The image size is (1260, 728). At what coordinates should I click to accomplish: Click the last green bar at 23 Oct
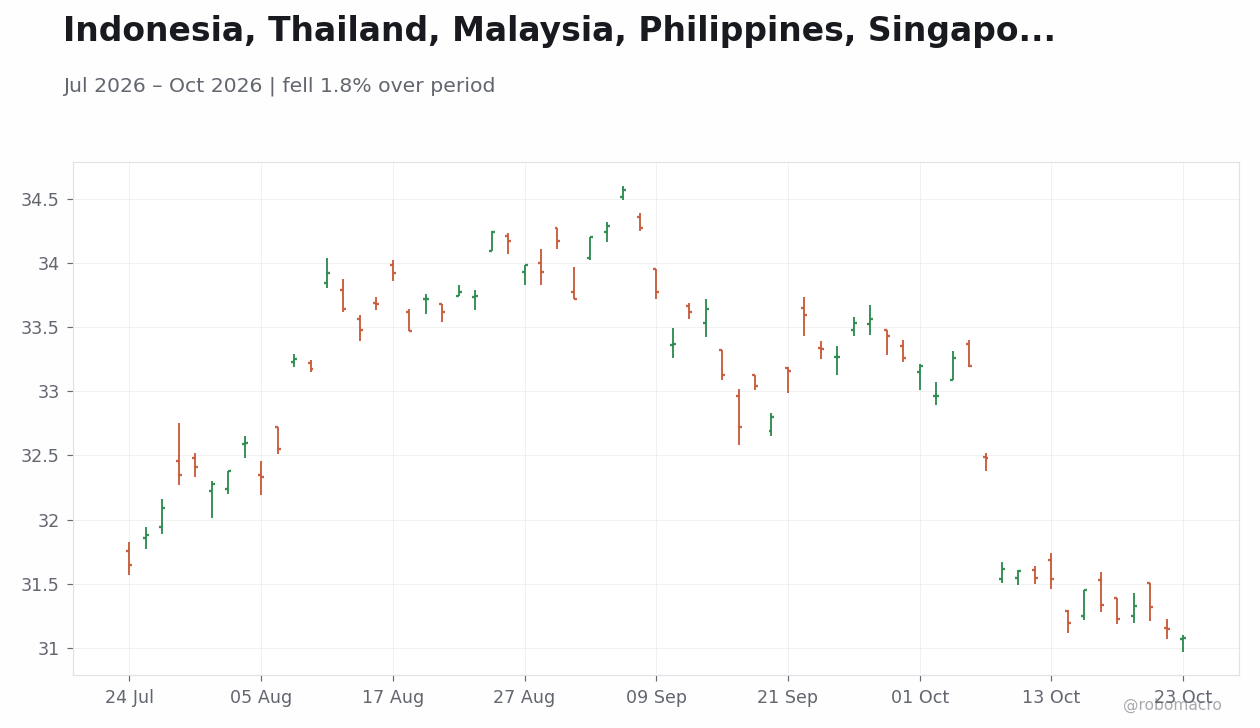pyautogui.click(x=1183, y=643)
